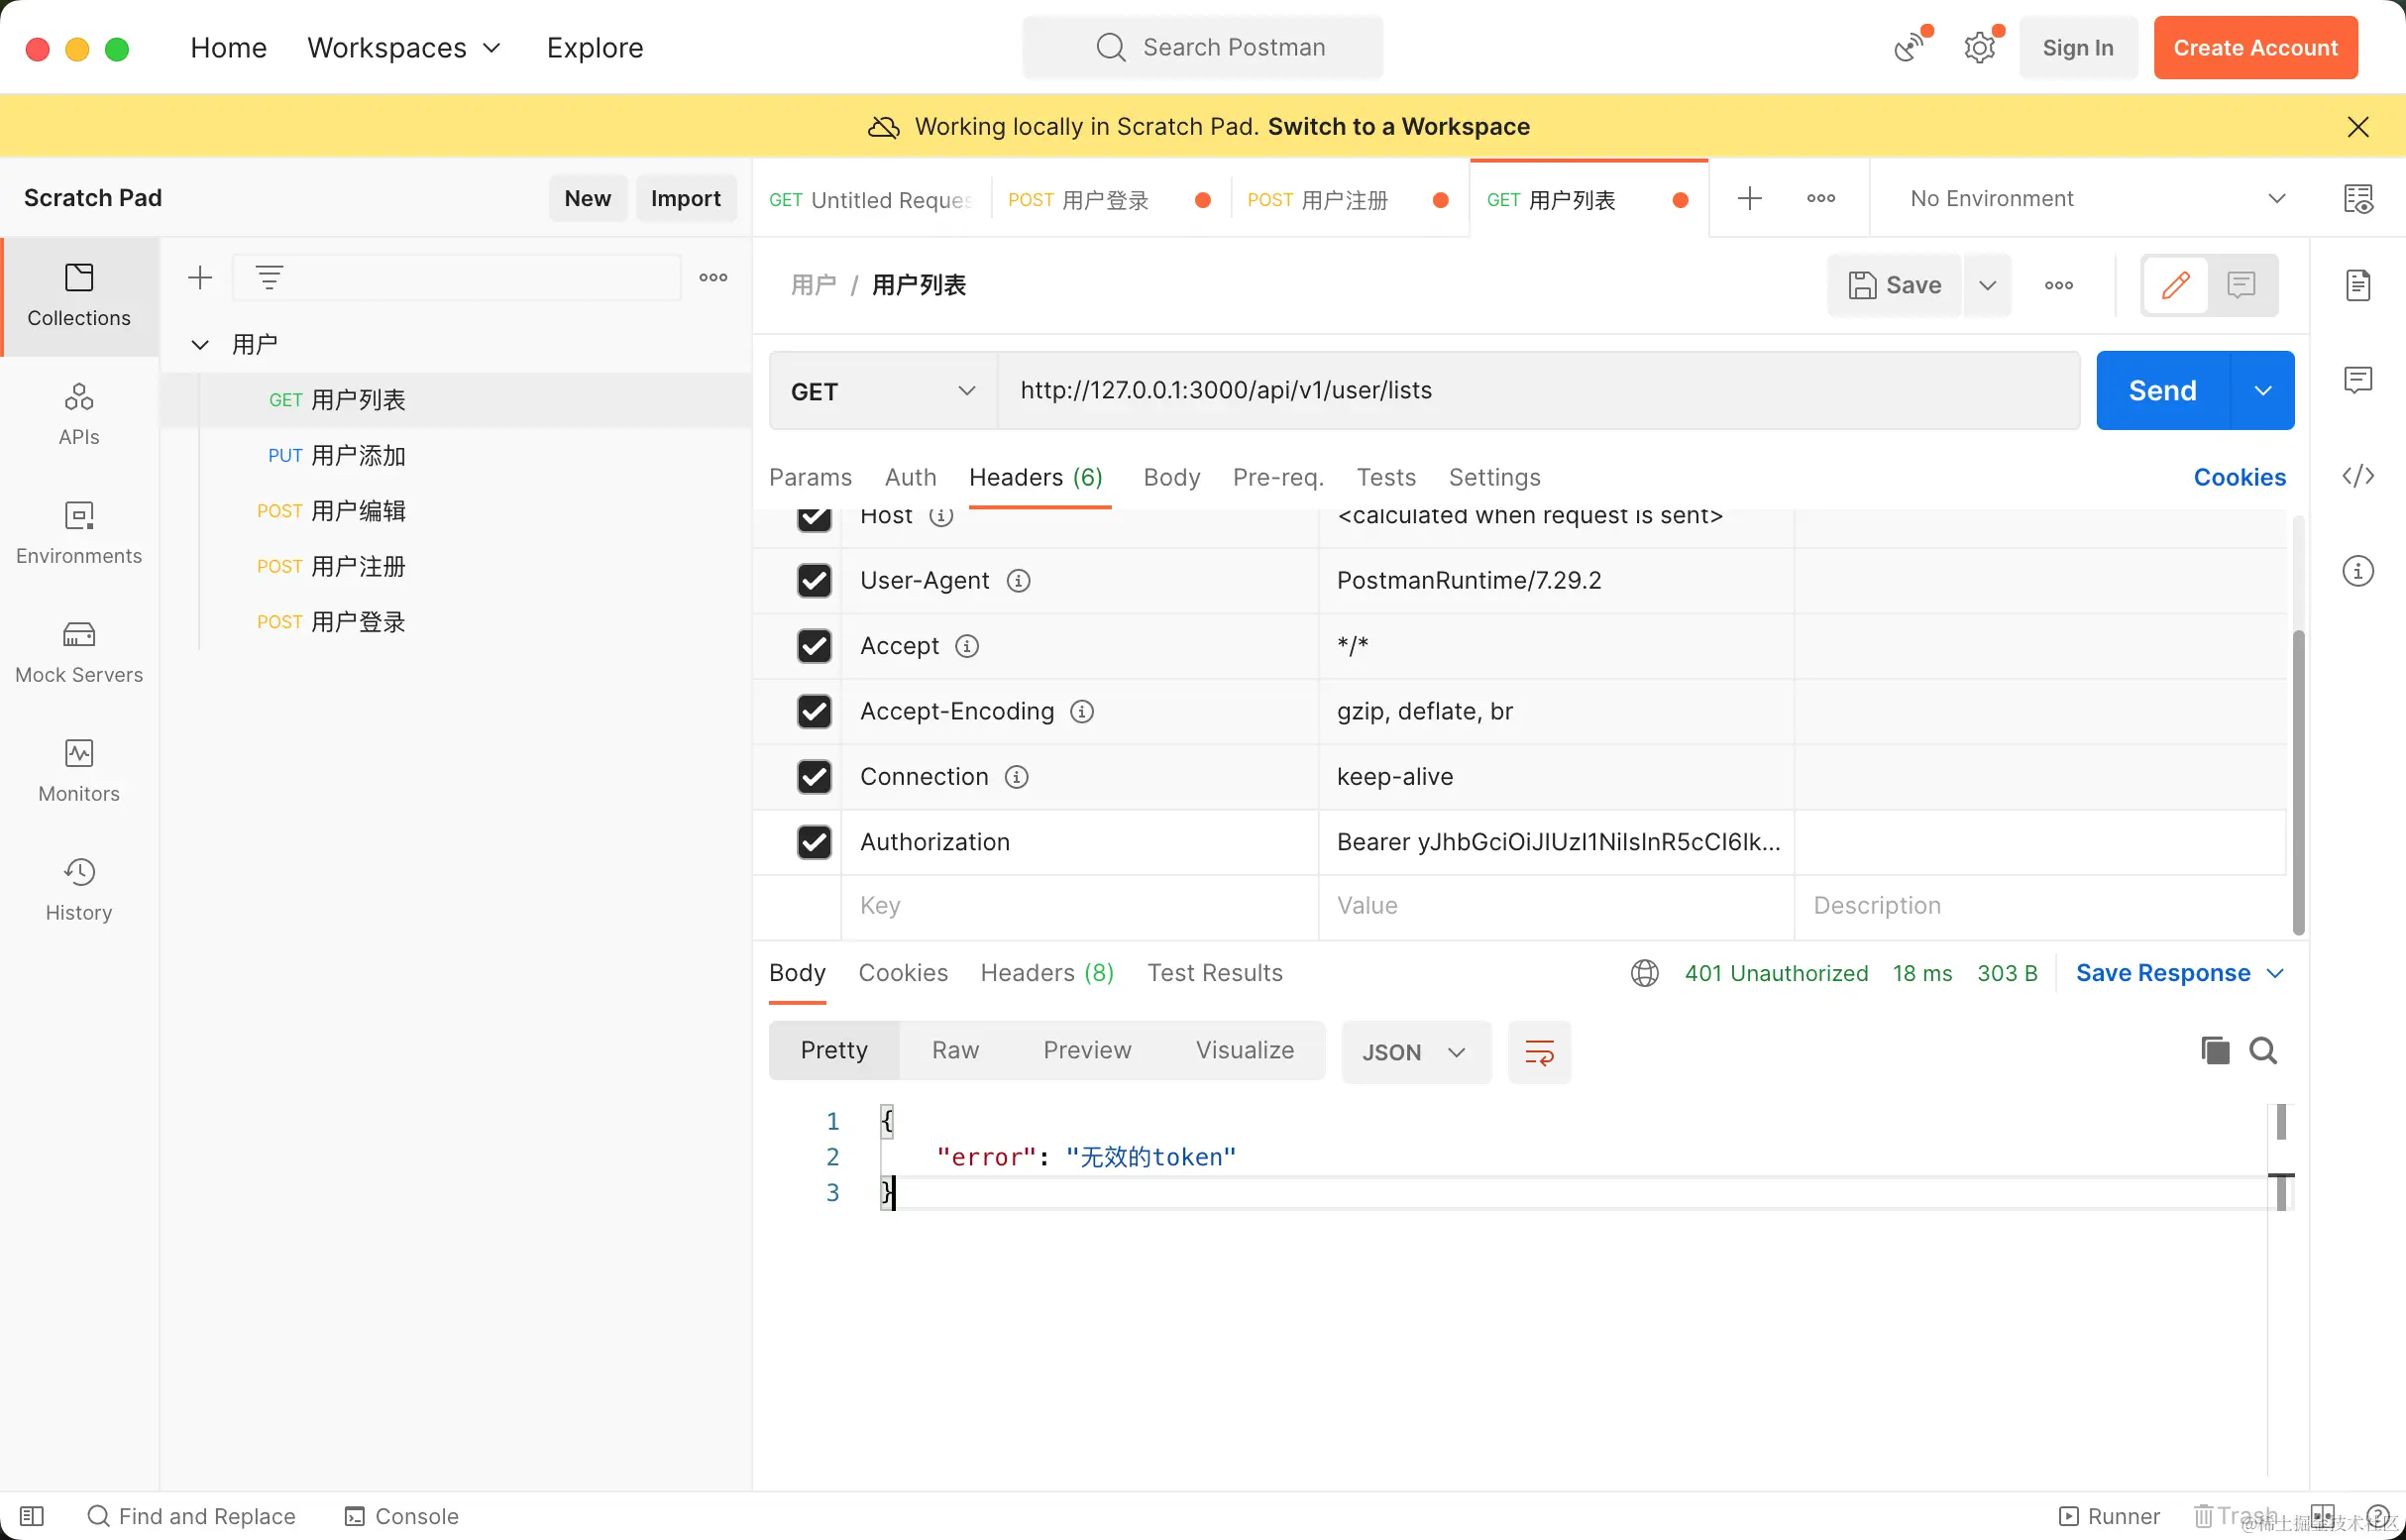Open the Monitors sidebar section
Screen dimensions: 2406x1540
79,770
